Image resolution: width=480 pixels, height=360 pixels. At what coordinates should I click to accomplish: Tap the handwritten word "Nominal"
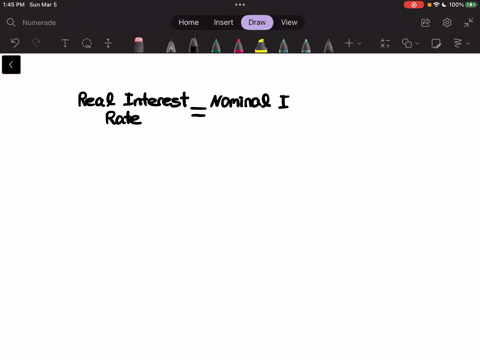point(240,101)
